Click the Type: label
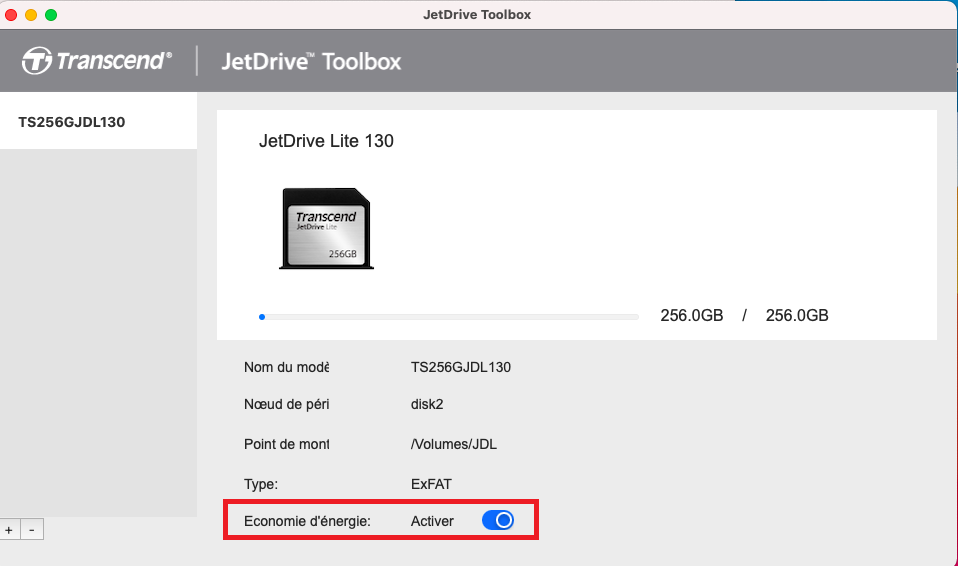 [x=261, y=484]
